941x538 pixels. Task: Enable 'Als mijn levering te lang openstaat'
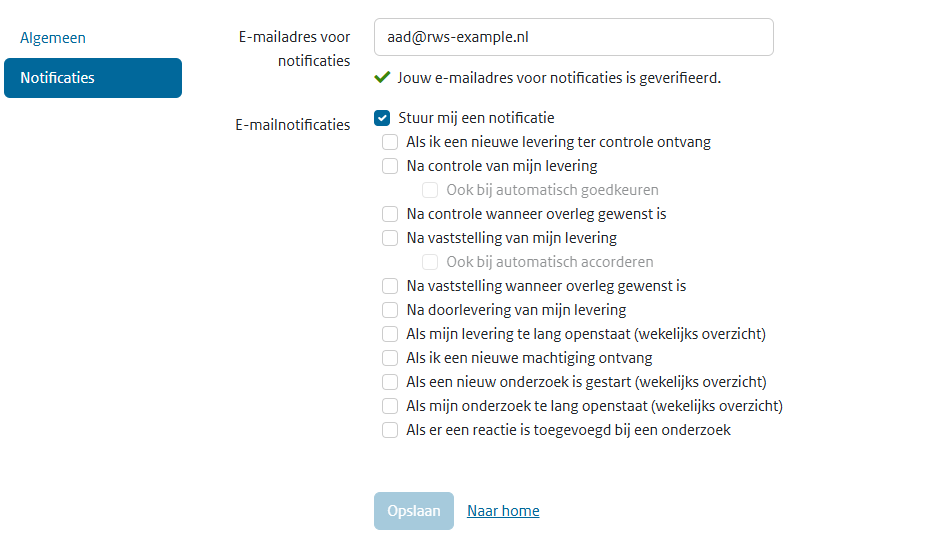coord(390,334)
